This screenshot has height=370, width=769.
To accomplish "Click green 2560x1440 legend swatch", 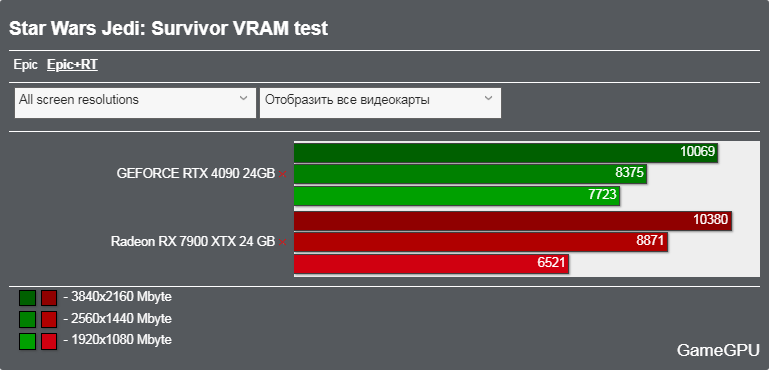I will (27, 319).
